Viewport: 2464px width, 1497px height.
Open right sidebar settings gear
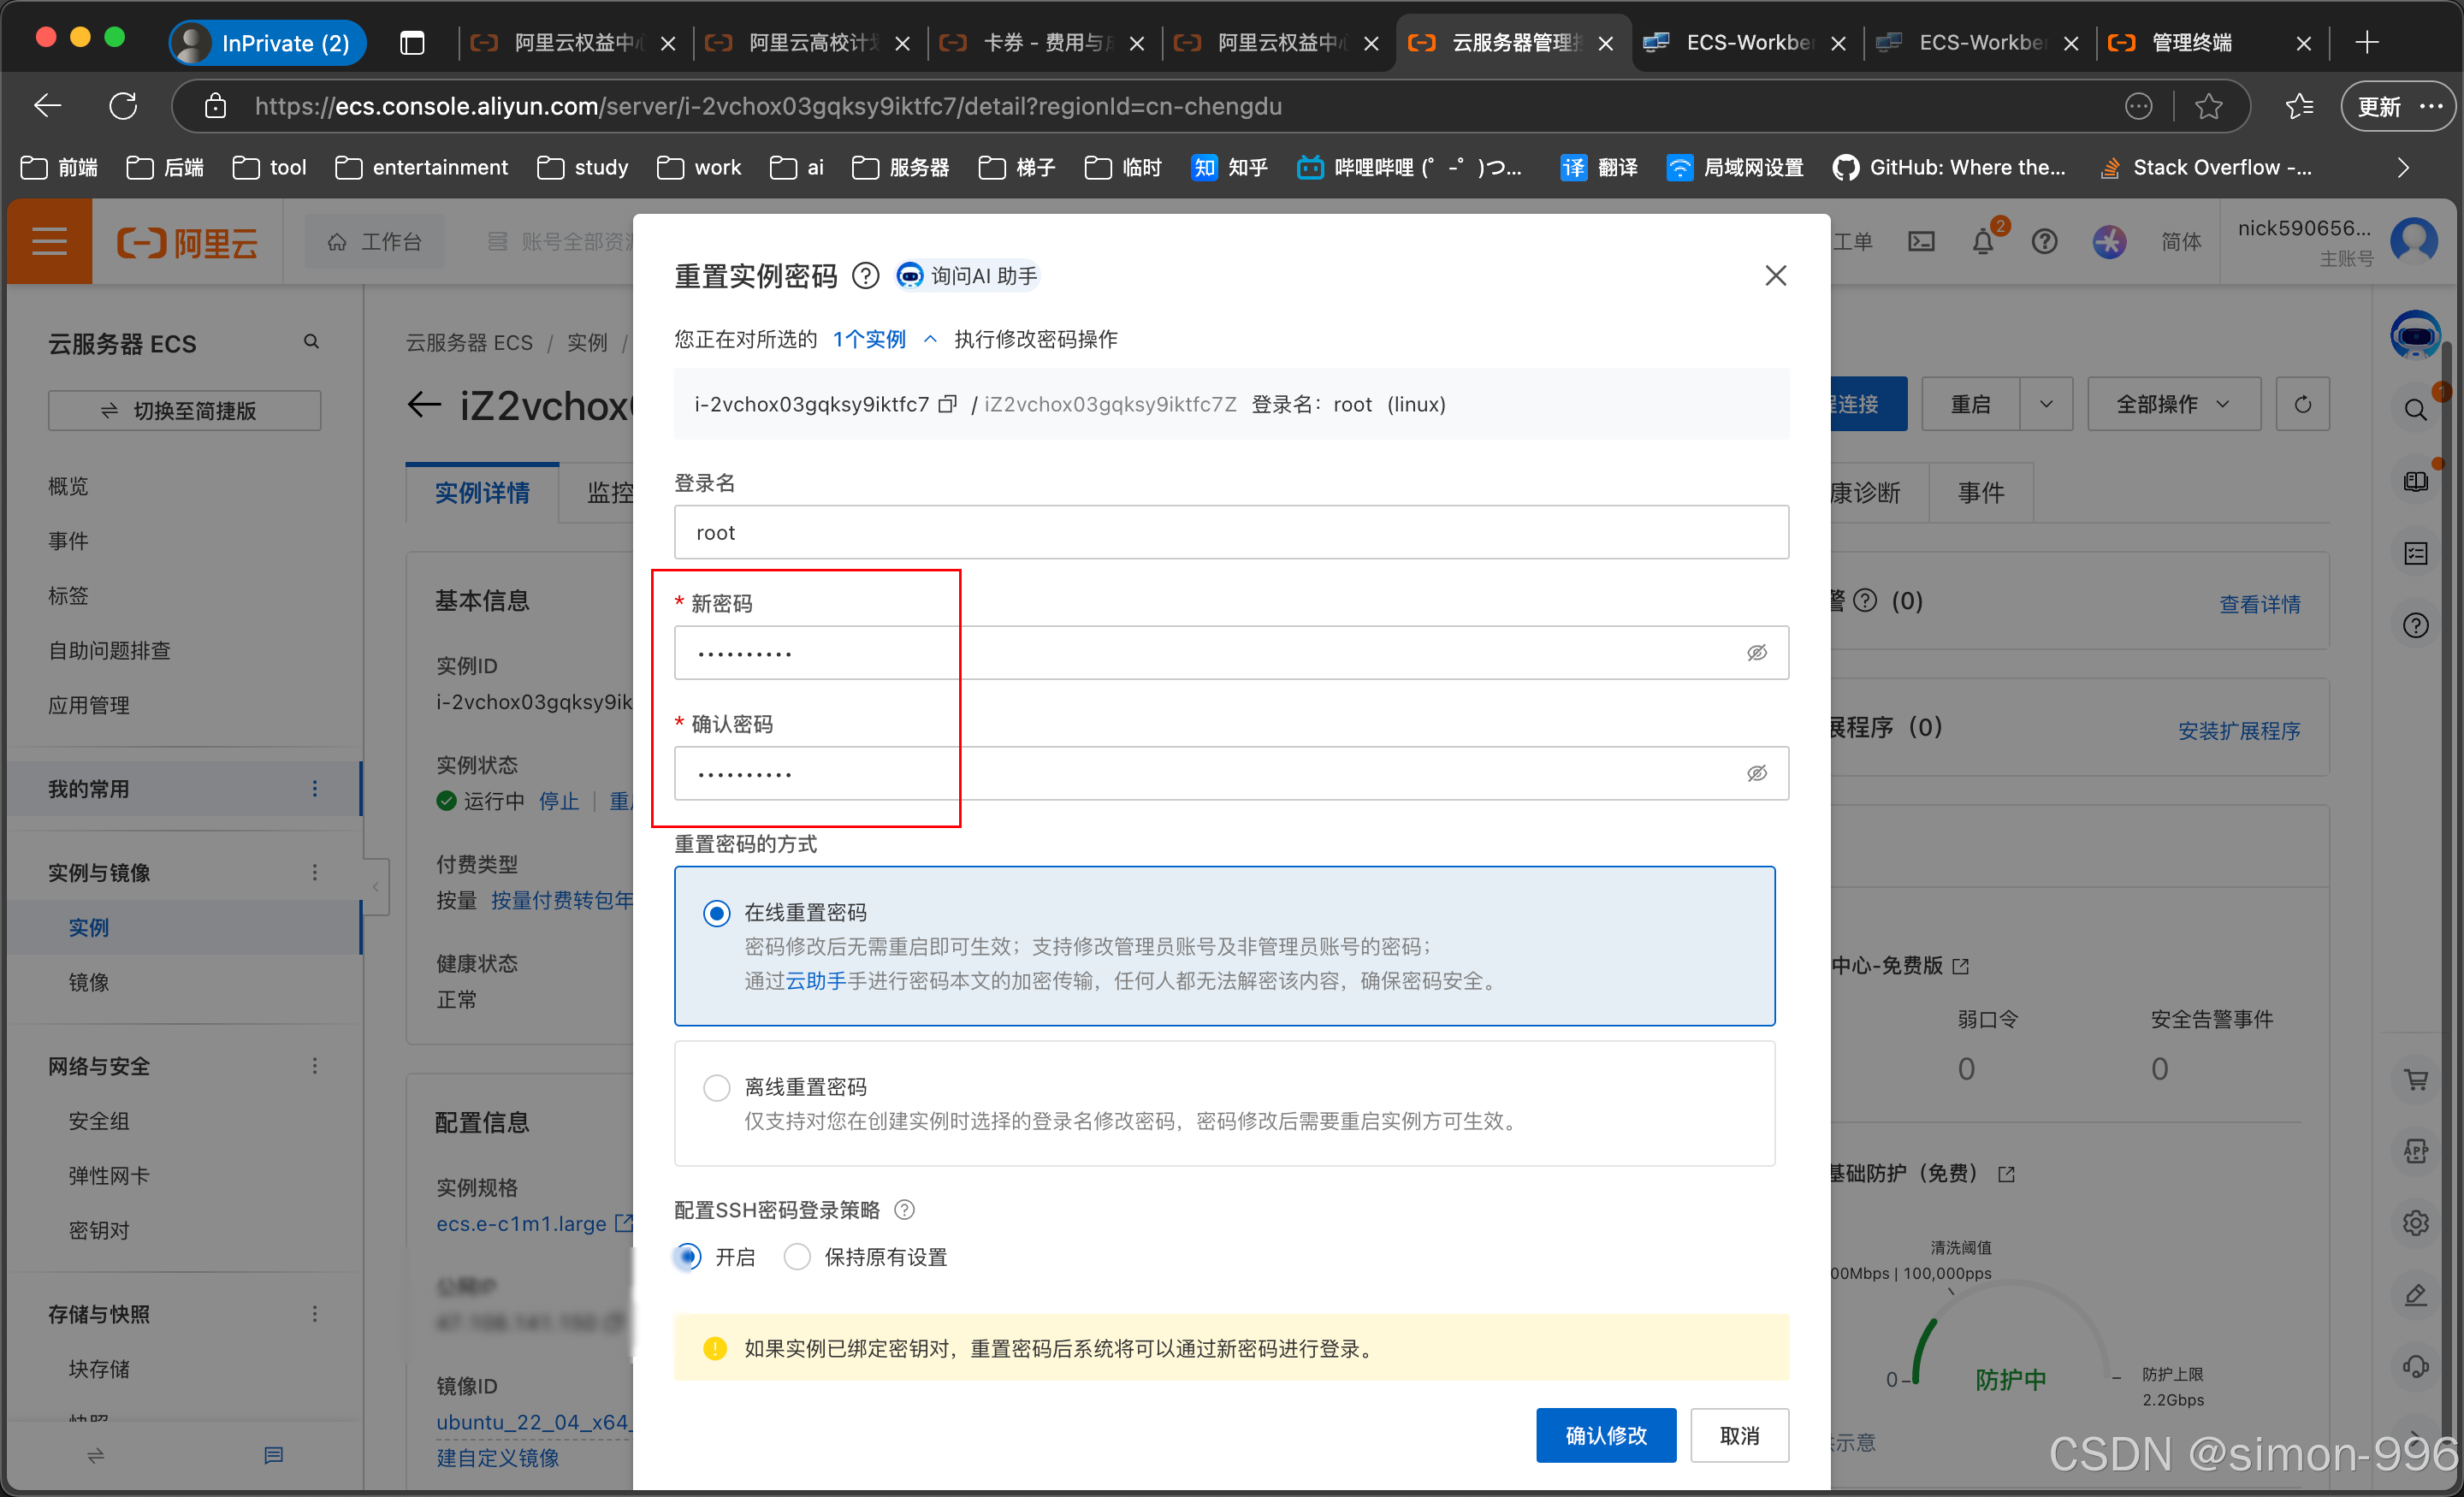point(2415,1223)
